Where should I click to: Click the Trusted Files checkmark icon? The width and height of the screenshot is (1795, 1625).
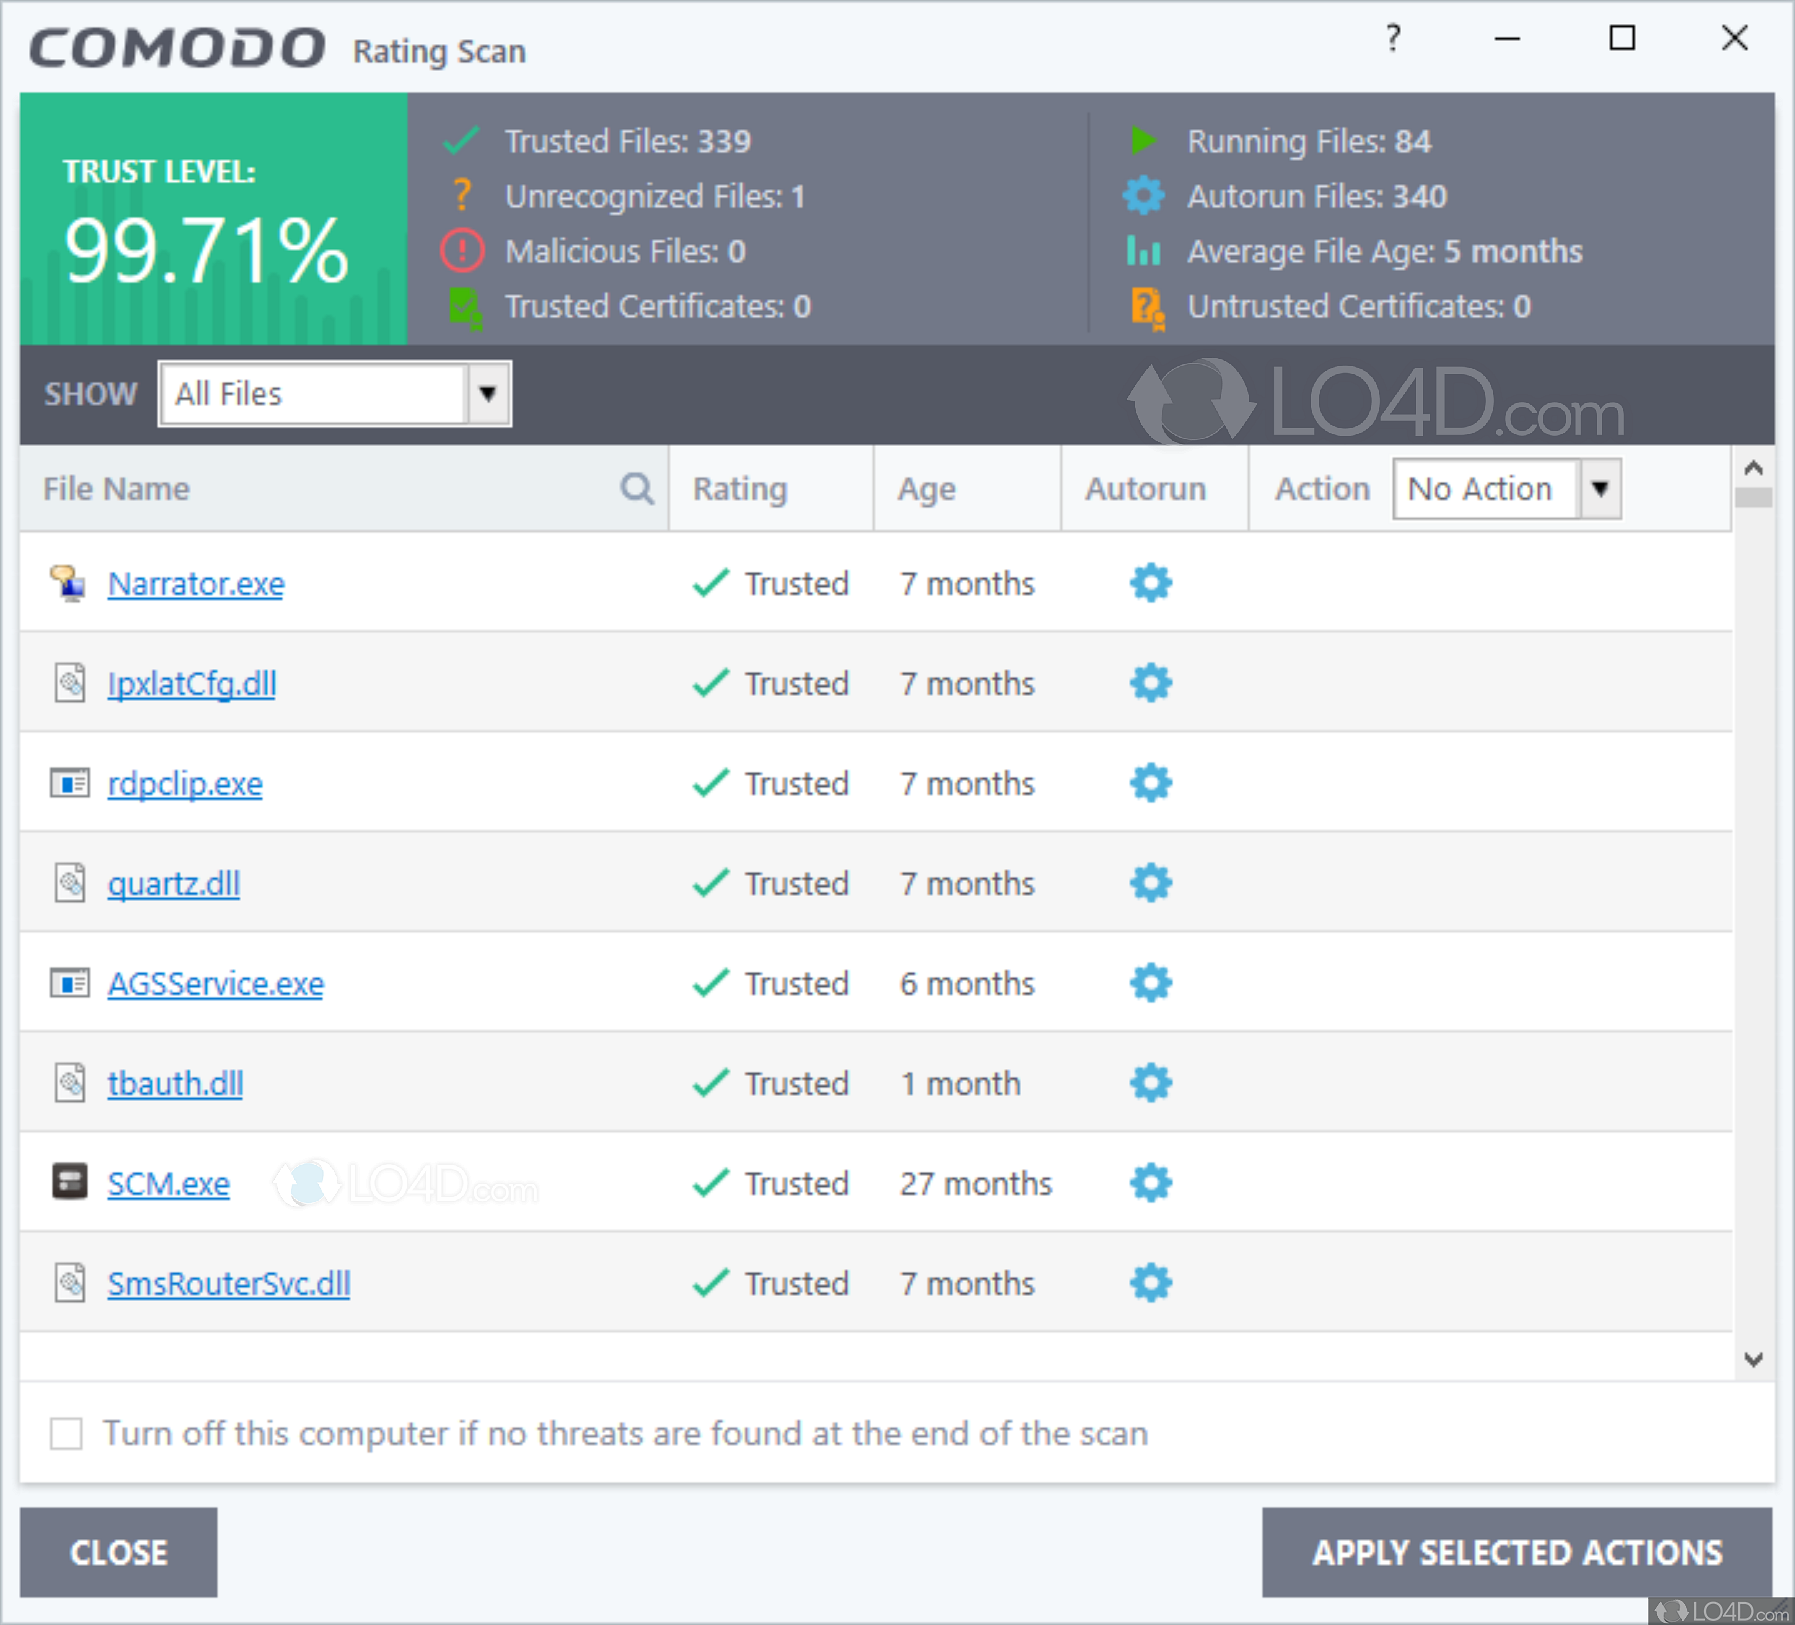pyautogui.click(x=461, y=141)
